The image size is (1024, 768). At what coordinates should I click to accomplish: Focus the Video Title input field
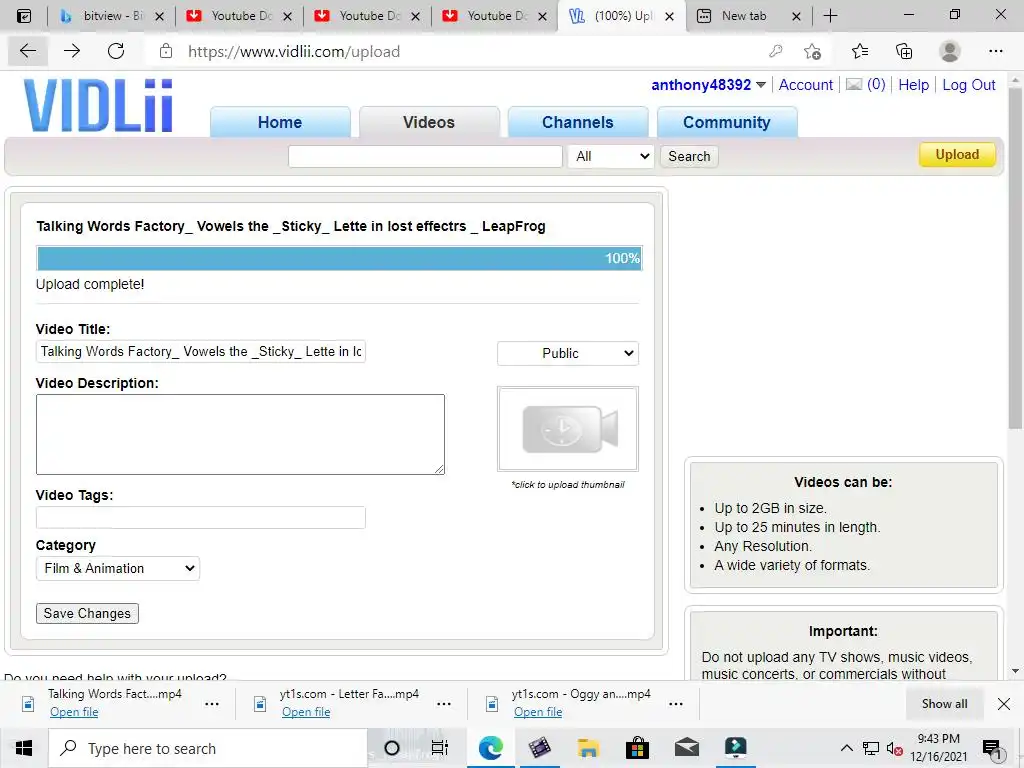click(200, 351)
